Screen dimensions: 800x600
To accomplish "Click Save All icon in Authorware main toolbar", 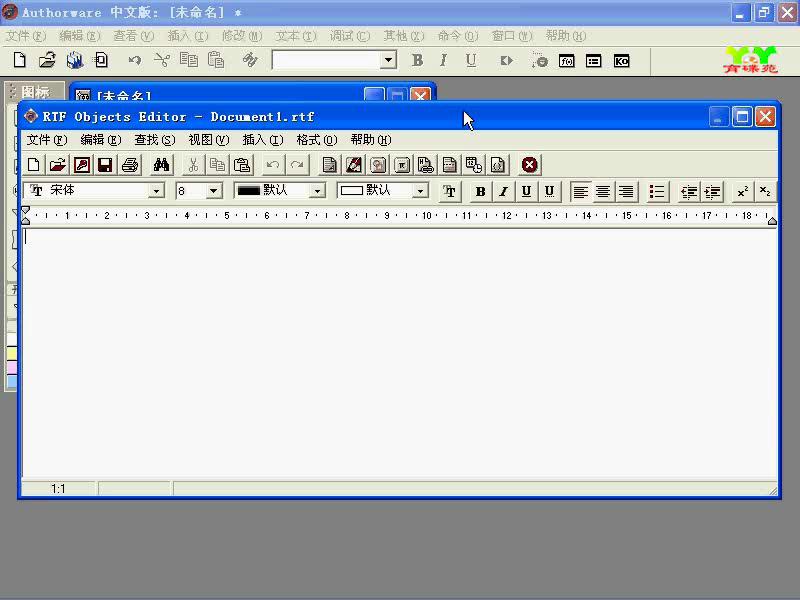I will pos(74,60).
